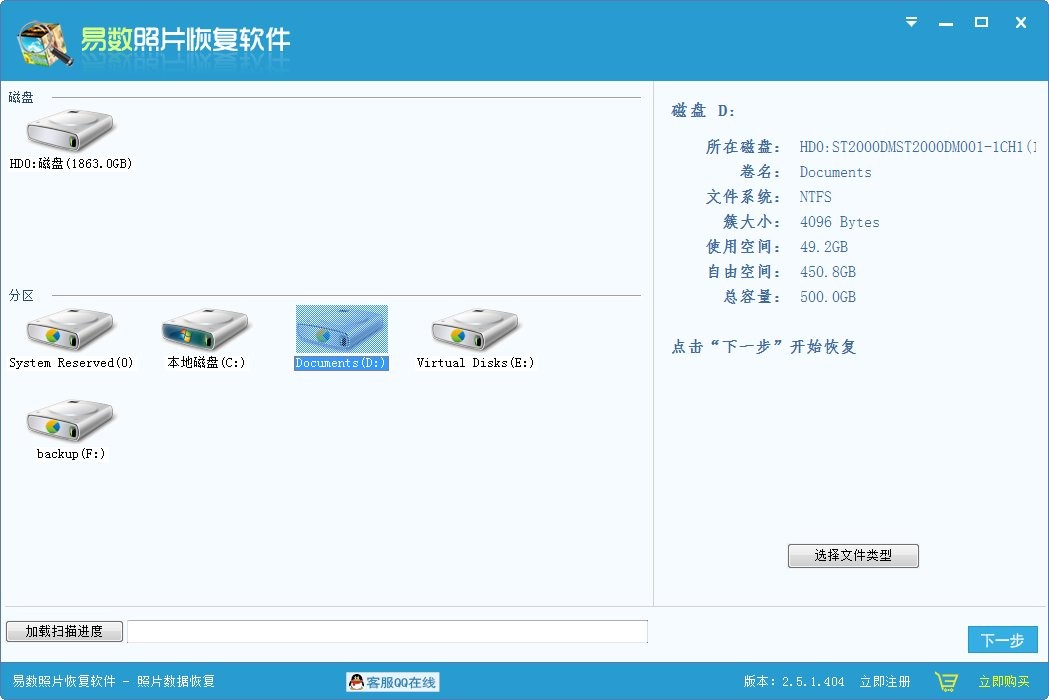
Task: Click the 下一步 button to continue
Action: pos(1002,639)
